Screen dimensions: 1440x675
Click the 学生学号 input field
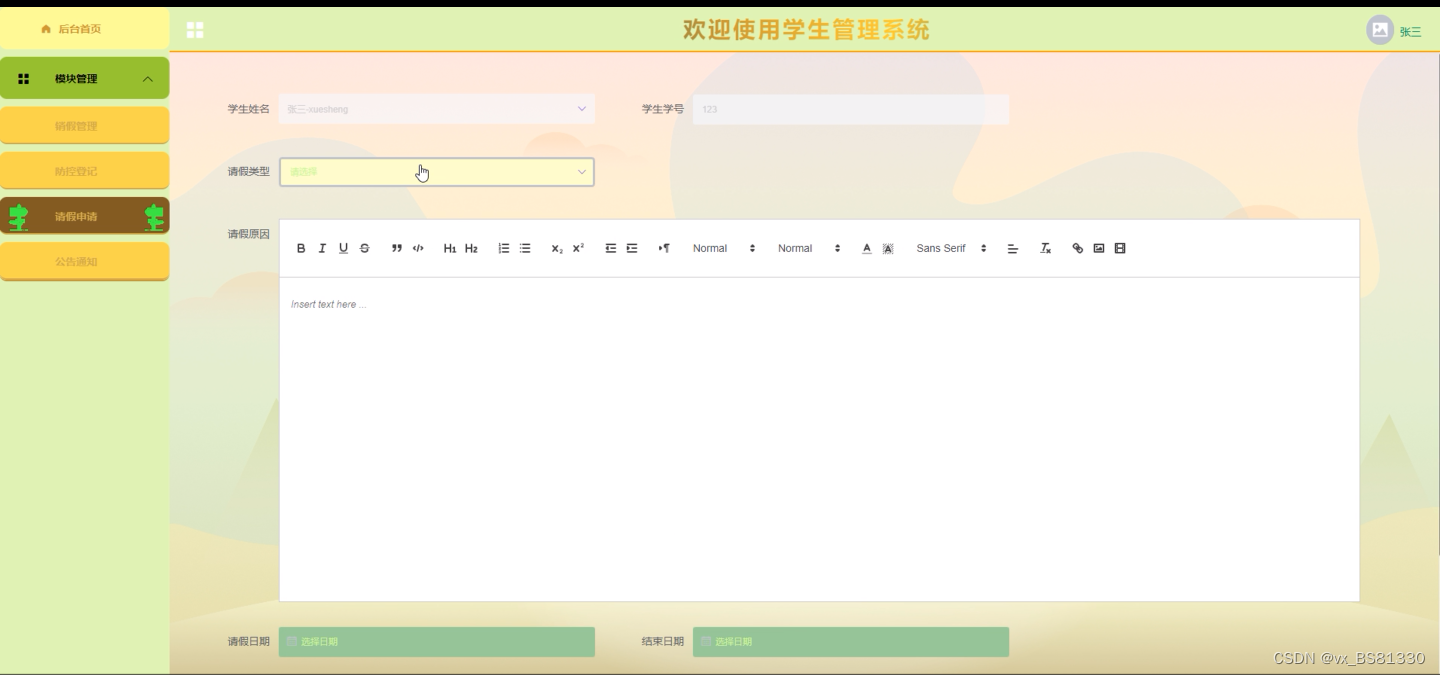point(851,109)
